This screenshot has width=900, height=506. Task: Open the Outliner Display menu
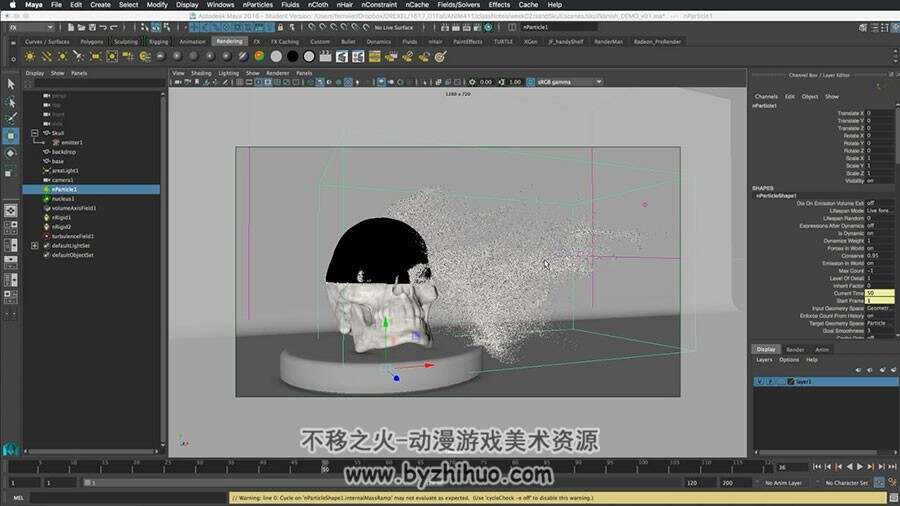[34, 73]
